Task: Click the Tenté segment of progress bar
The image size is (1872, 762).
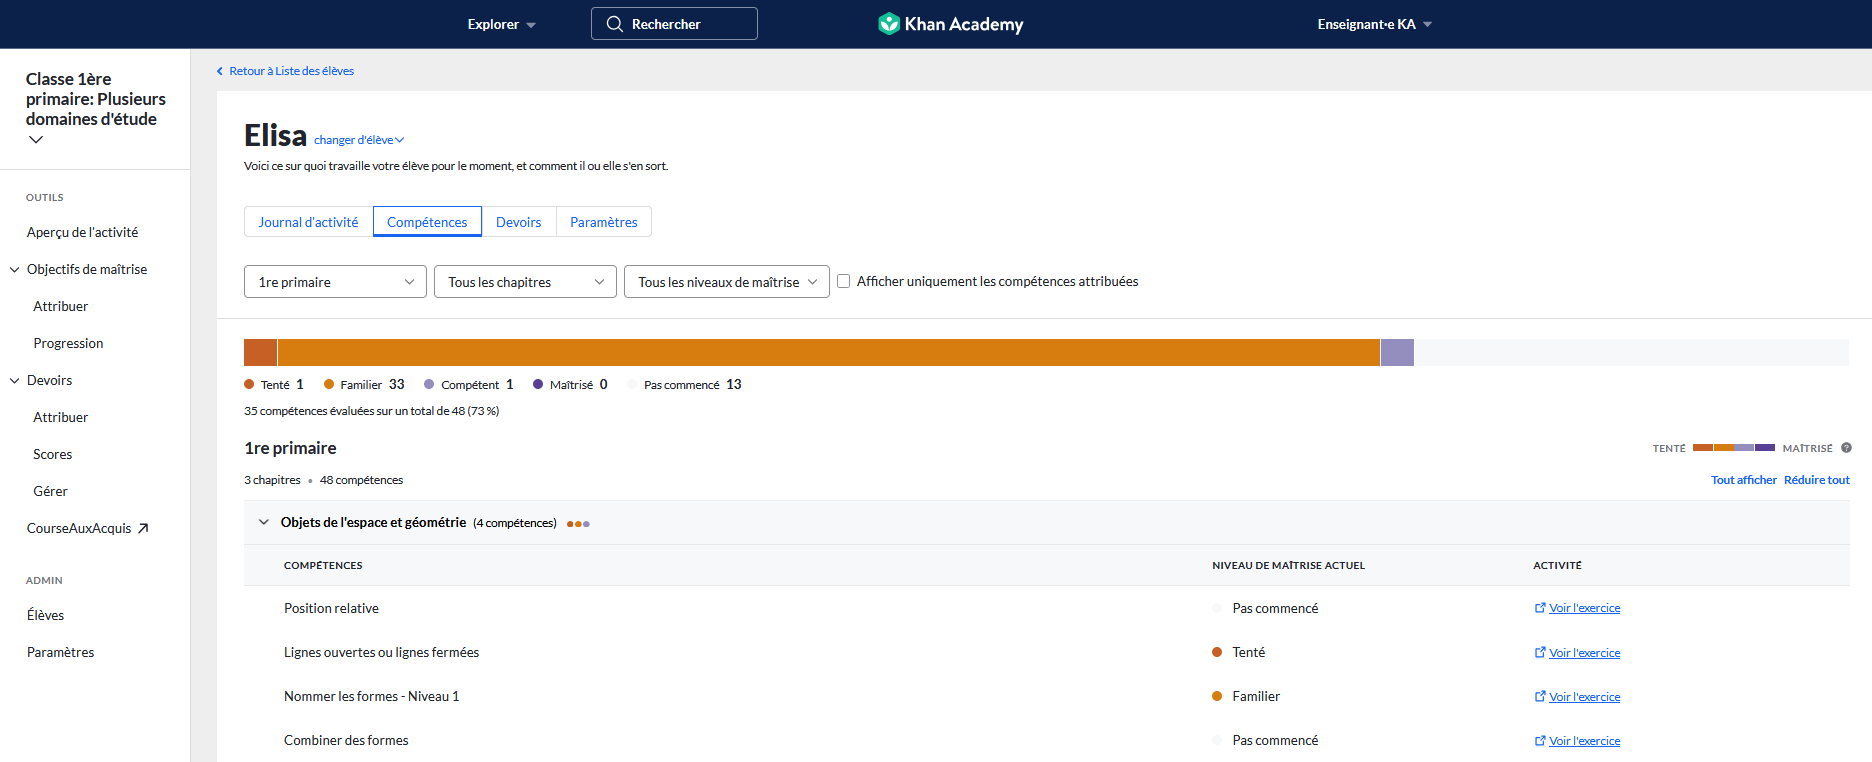Action: point(260,352)
